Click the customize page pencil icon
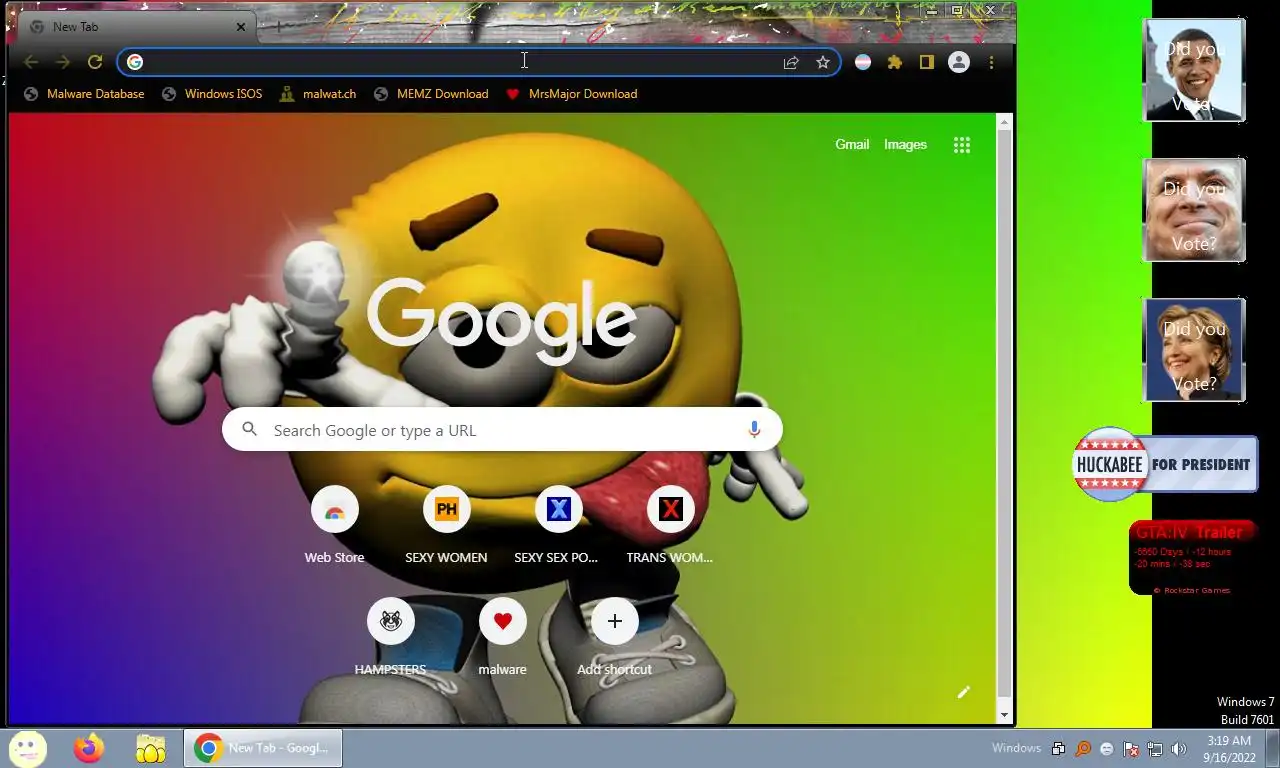The width and height of the screenshot is (1280, 768). pos(964,692)
